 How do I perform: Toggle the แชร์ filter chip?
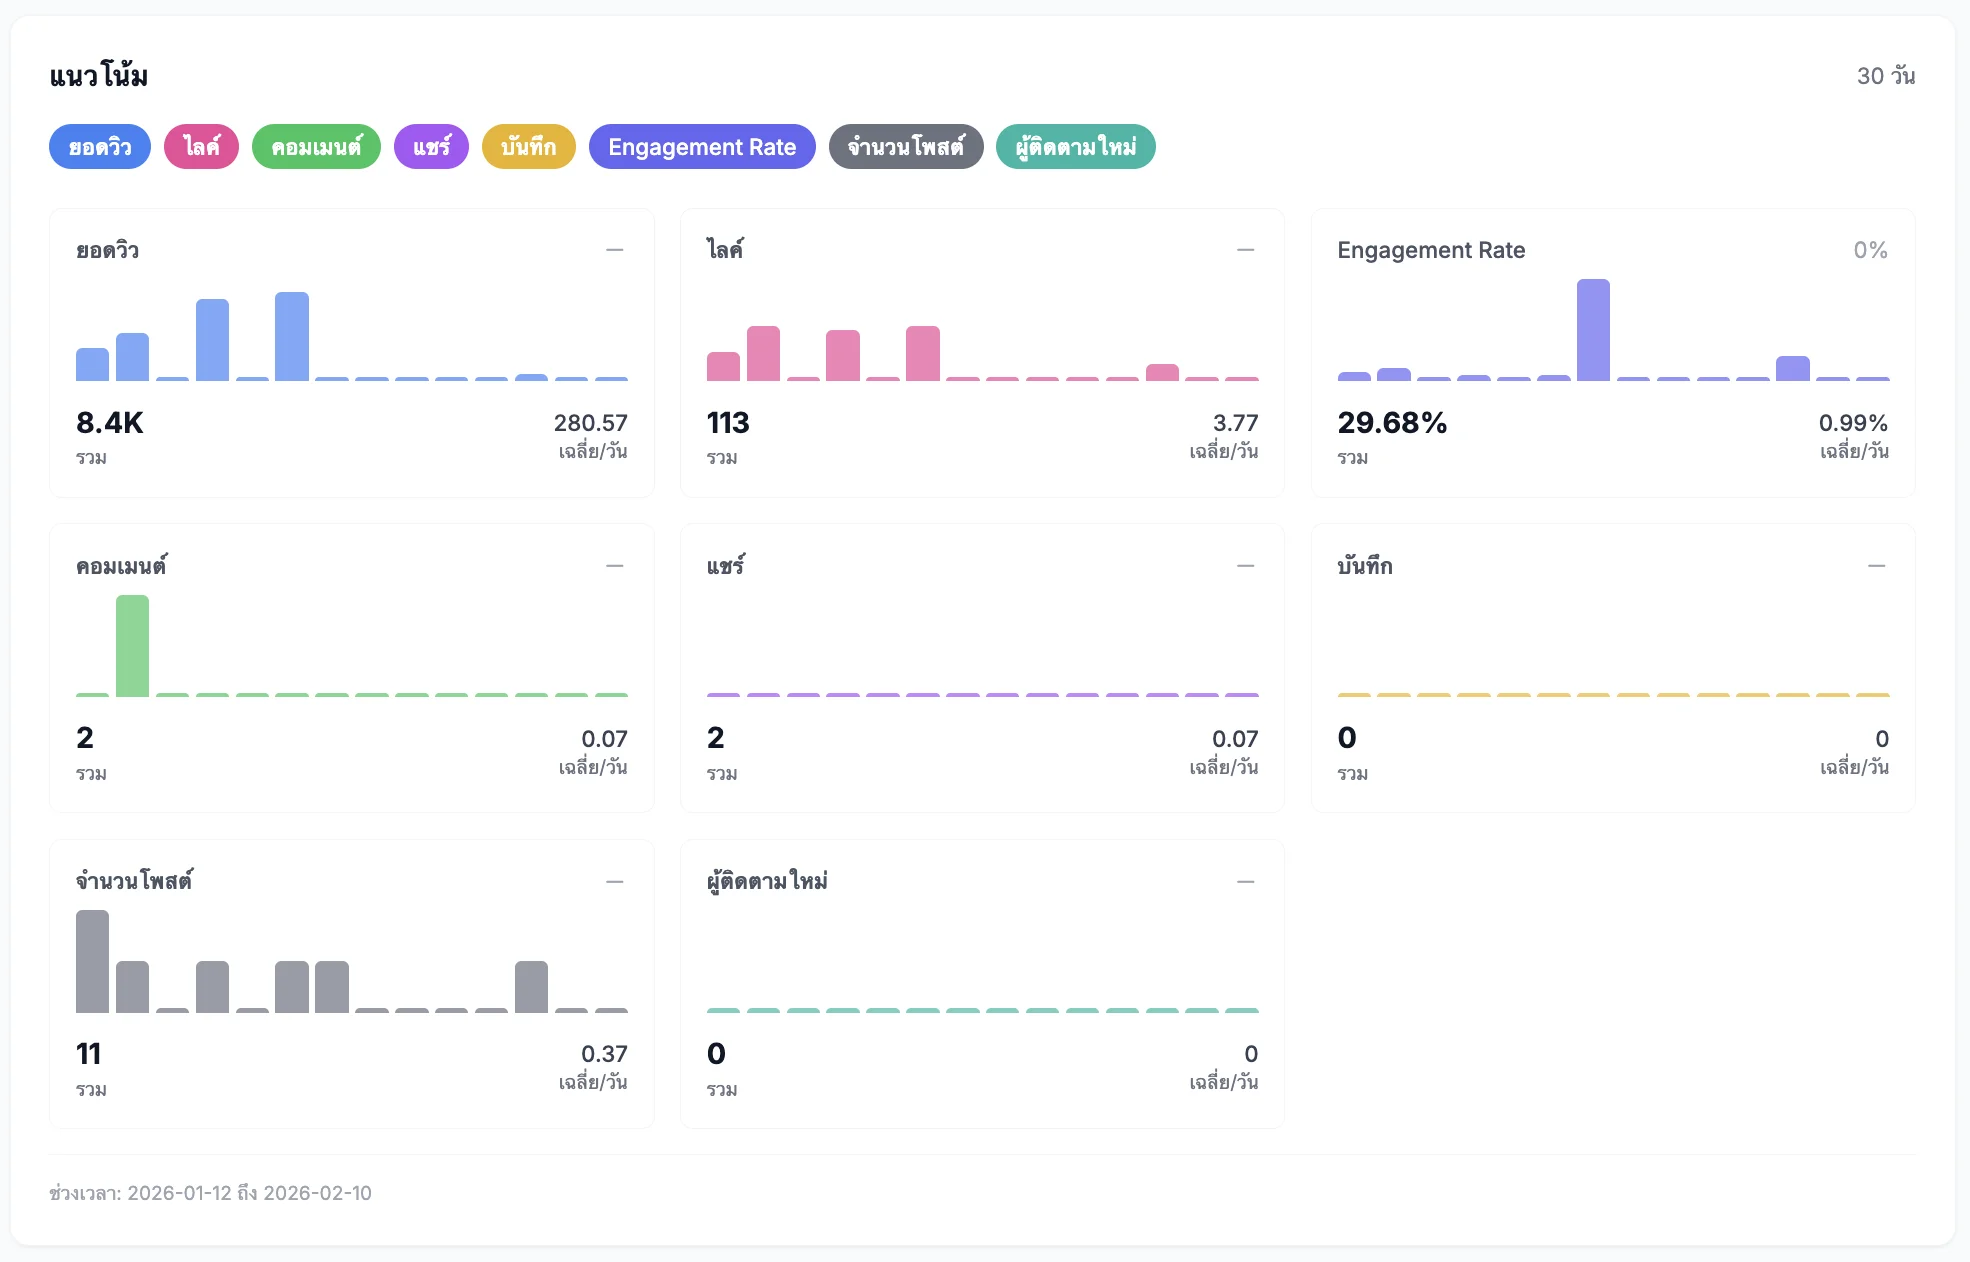(x=431, y=146)
